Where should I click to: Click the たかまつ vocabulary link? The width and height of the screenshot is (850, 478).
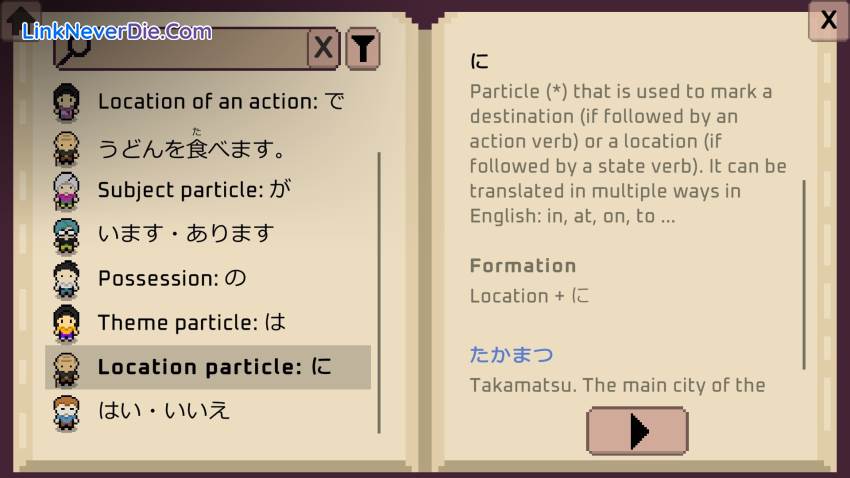coord(511,354)
